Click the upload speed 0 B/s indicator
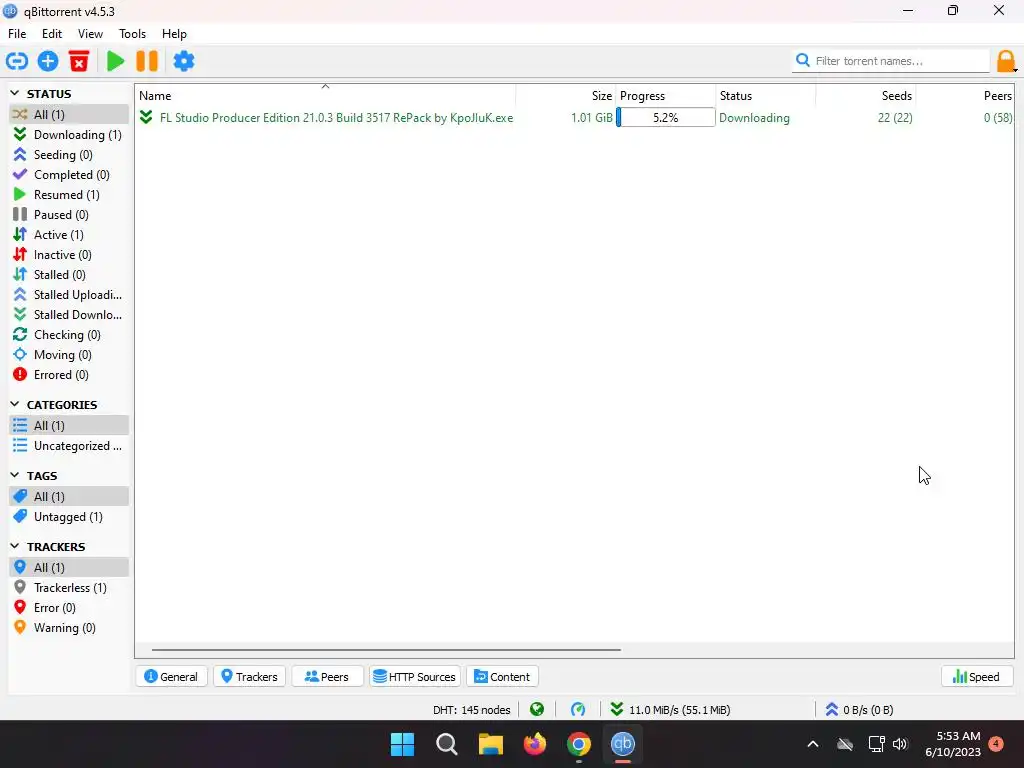The width and height of the screenshot is (1024, 768). (x=859, y=709)
